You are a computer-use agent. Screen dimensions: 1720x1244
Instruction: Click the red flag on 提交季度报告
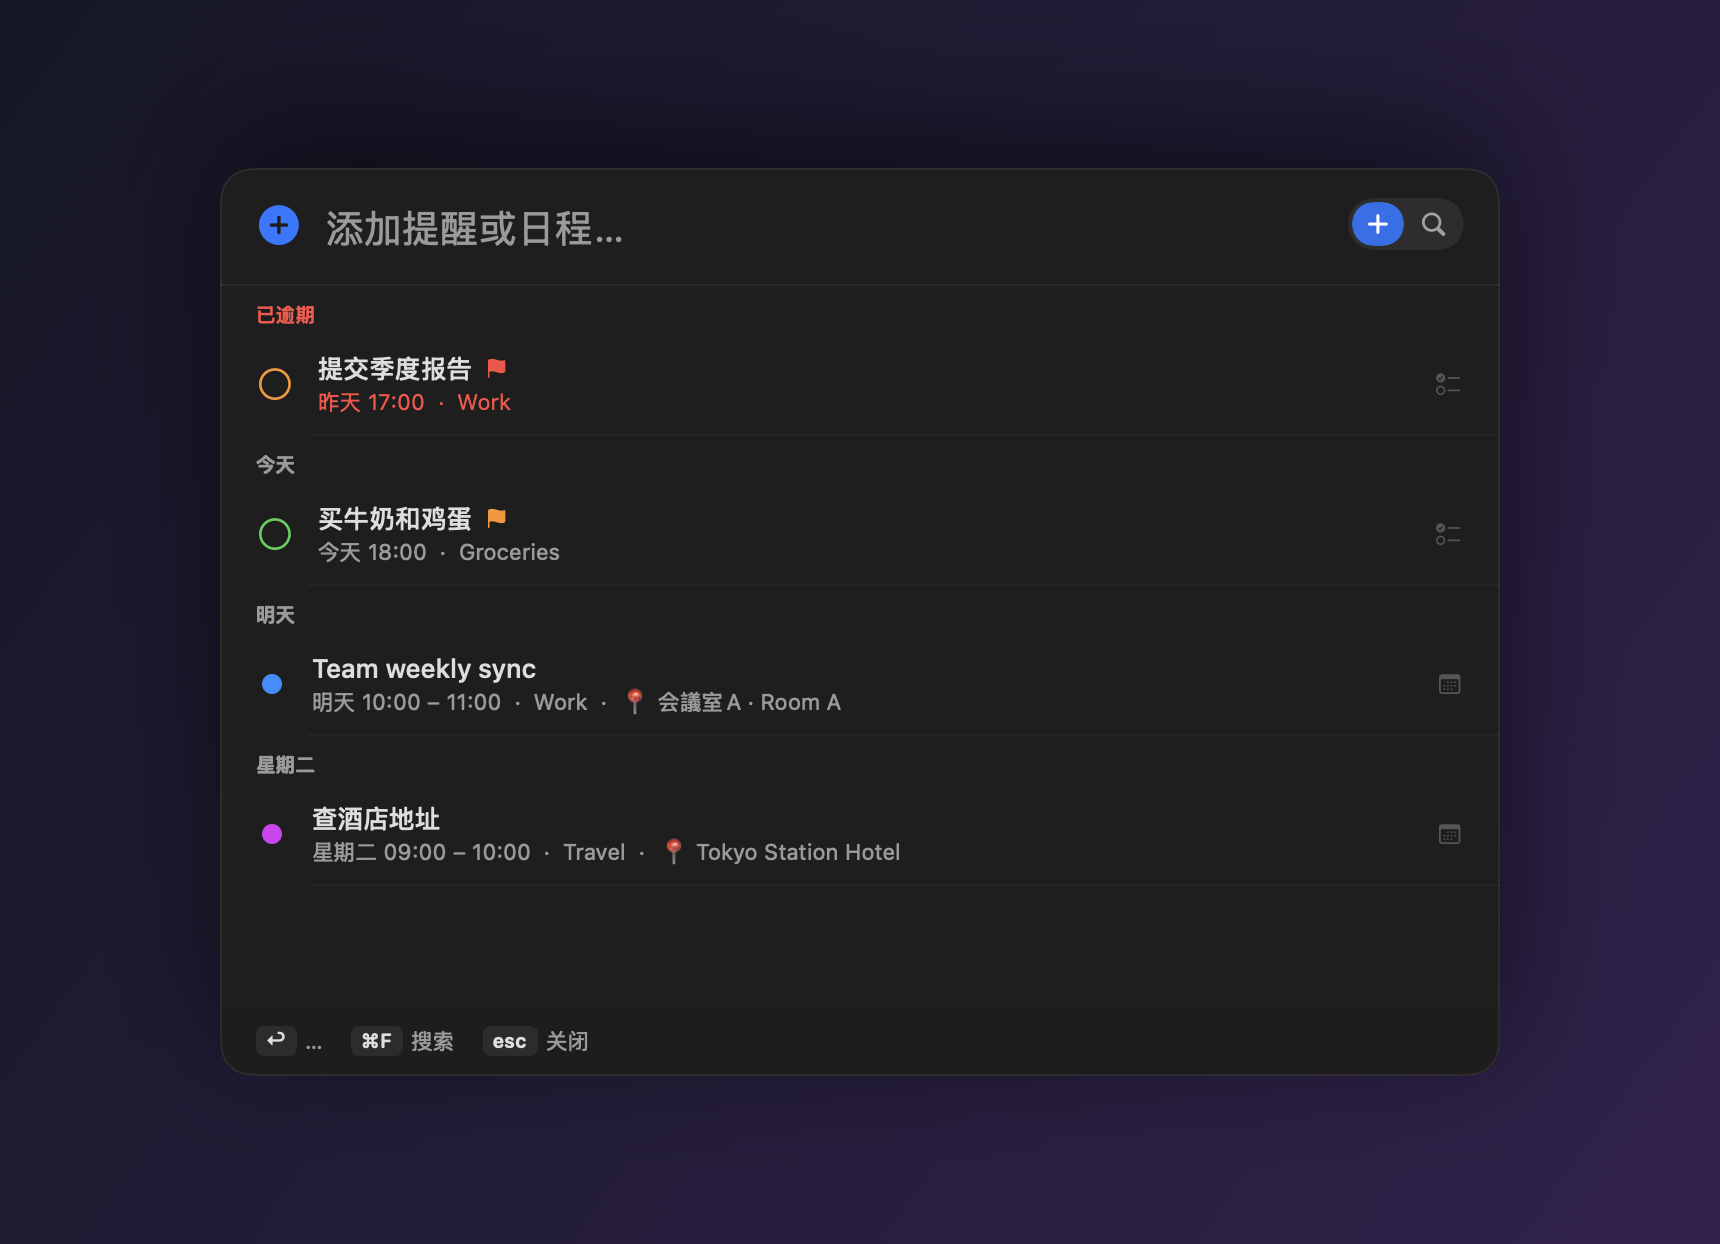coord(496,368)
